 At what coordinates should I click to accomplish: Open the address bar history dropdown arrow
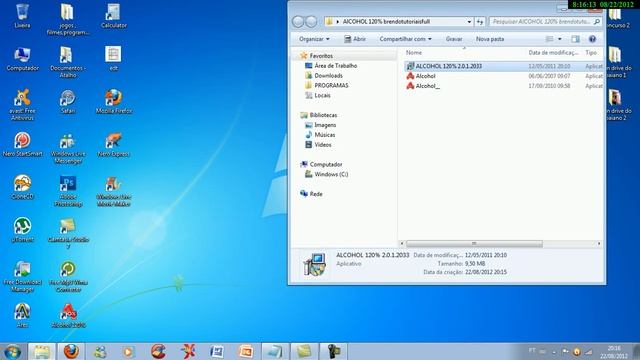469,22
